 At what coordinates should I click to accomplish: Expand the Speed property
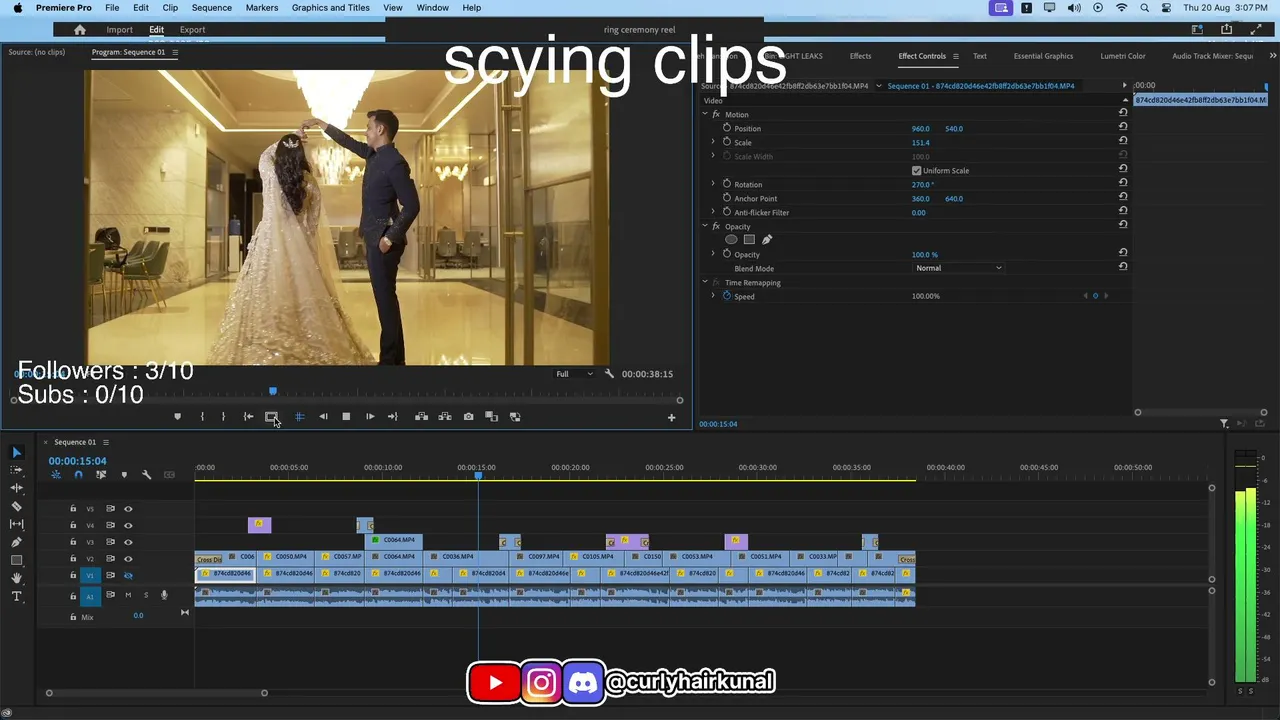[x=713, y=296]
